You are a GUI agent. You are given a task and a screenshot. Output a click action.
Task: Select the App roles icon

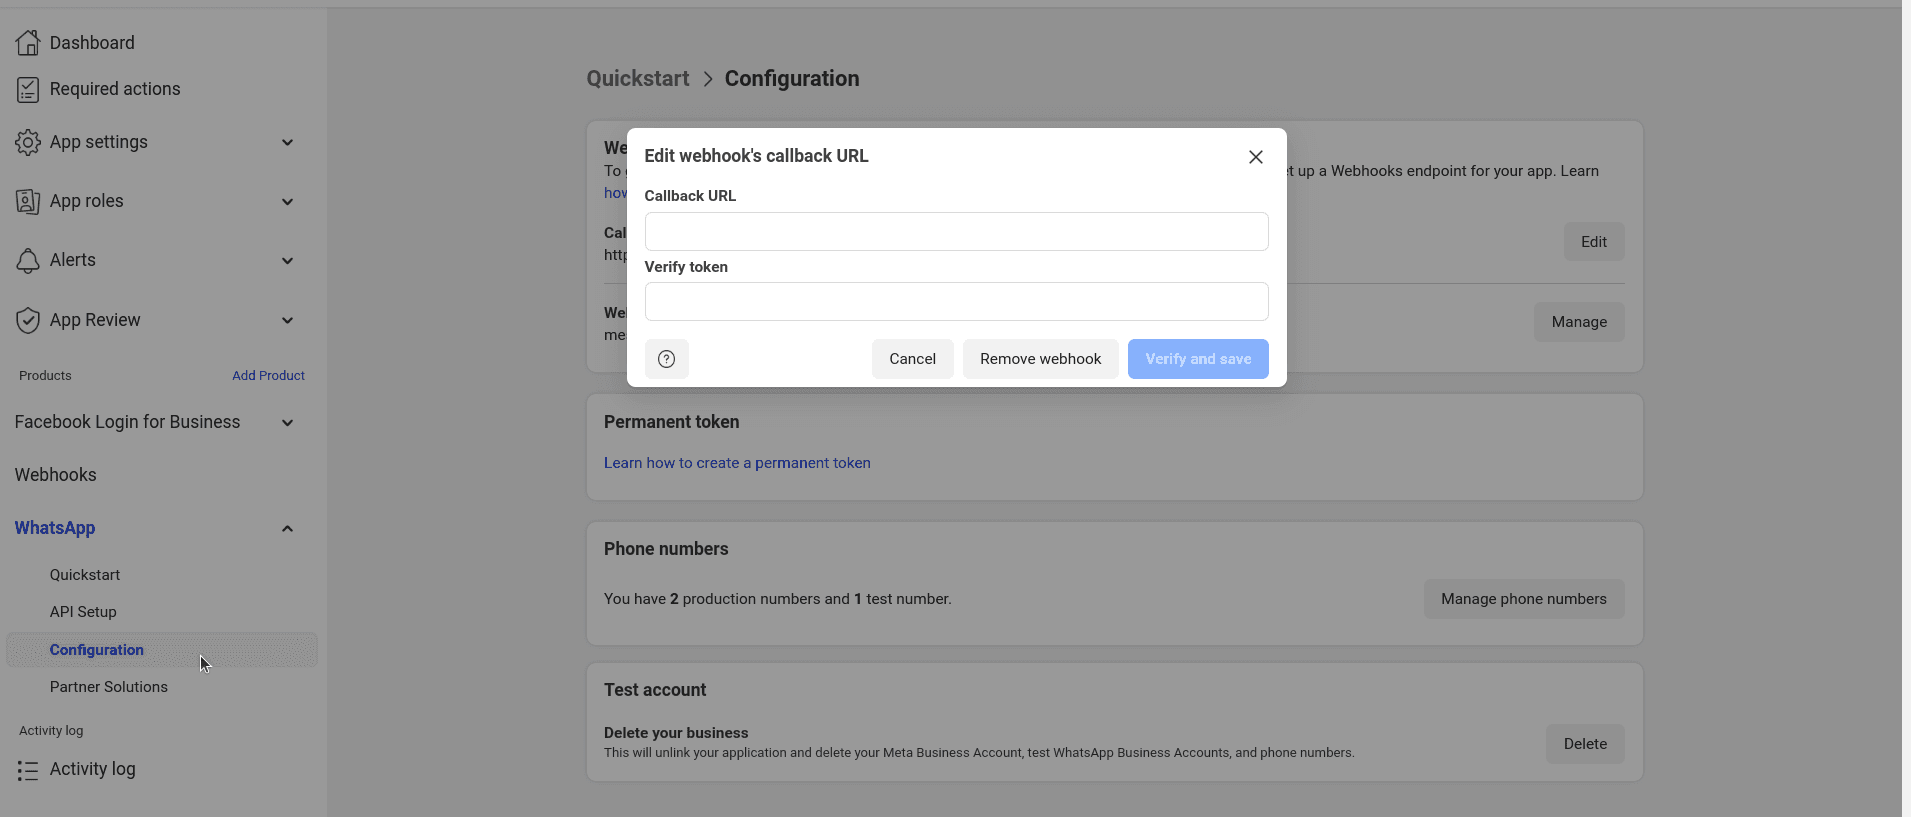28,201
